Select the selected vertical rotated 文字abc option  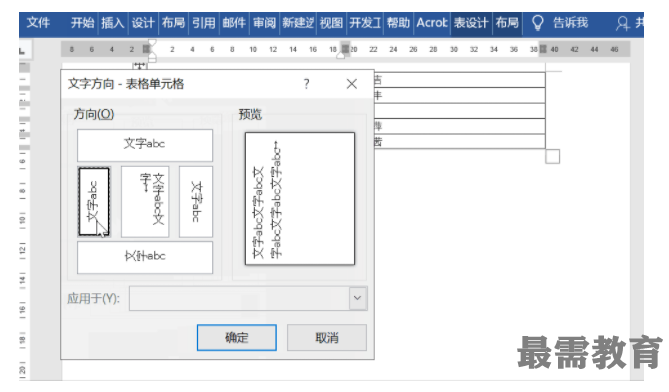94,202
